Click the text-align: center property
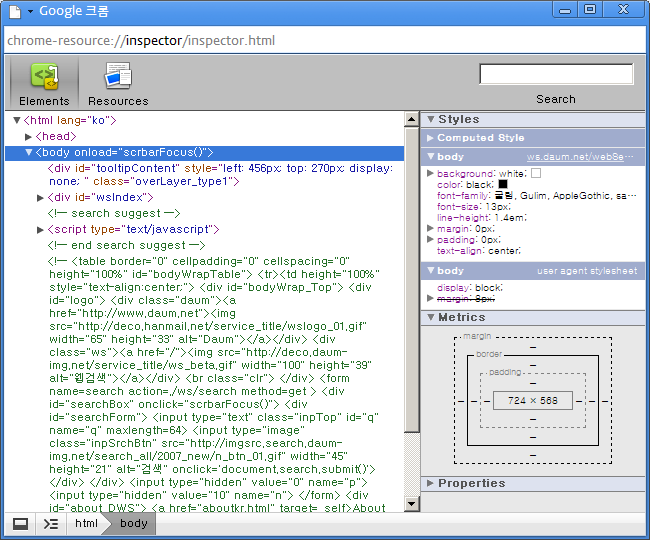Screen dimensions: 650x540 click(479, 251)
